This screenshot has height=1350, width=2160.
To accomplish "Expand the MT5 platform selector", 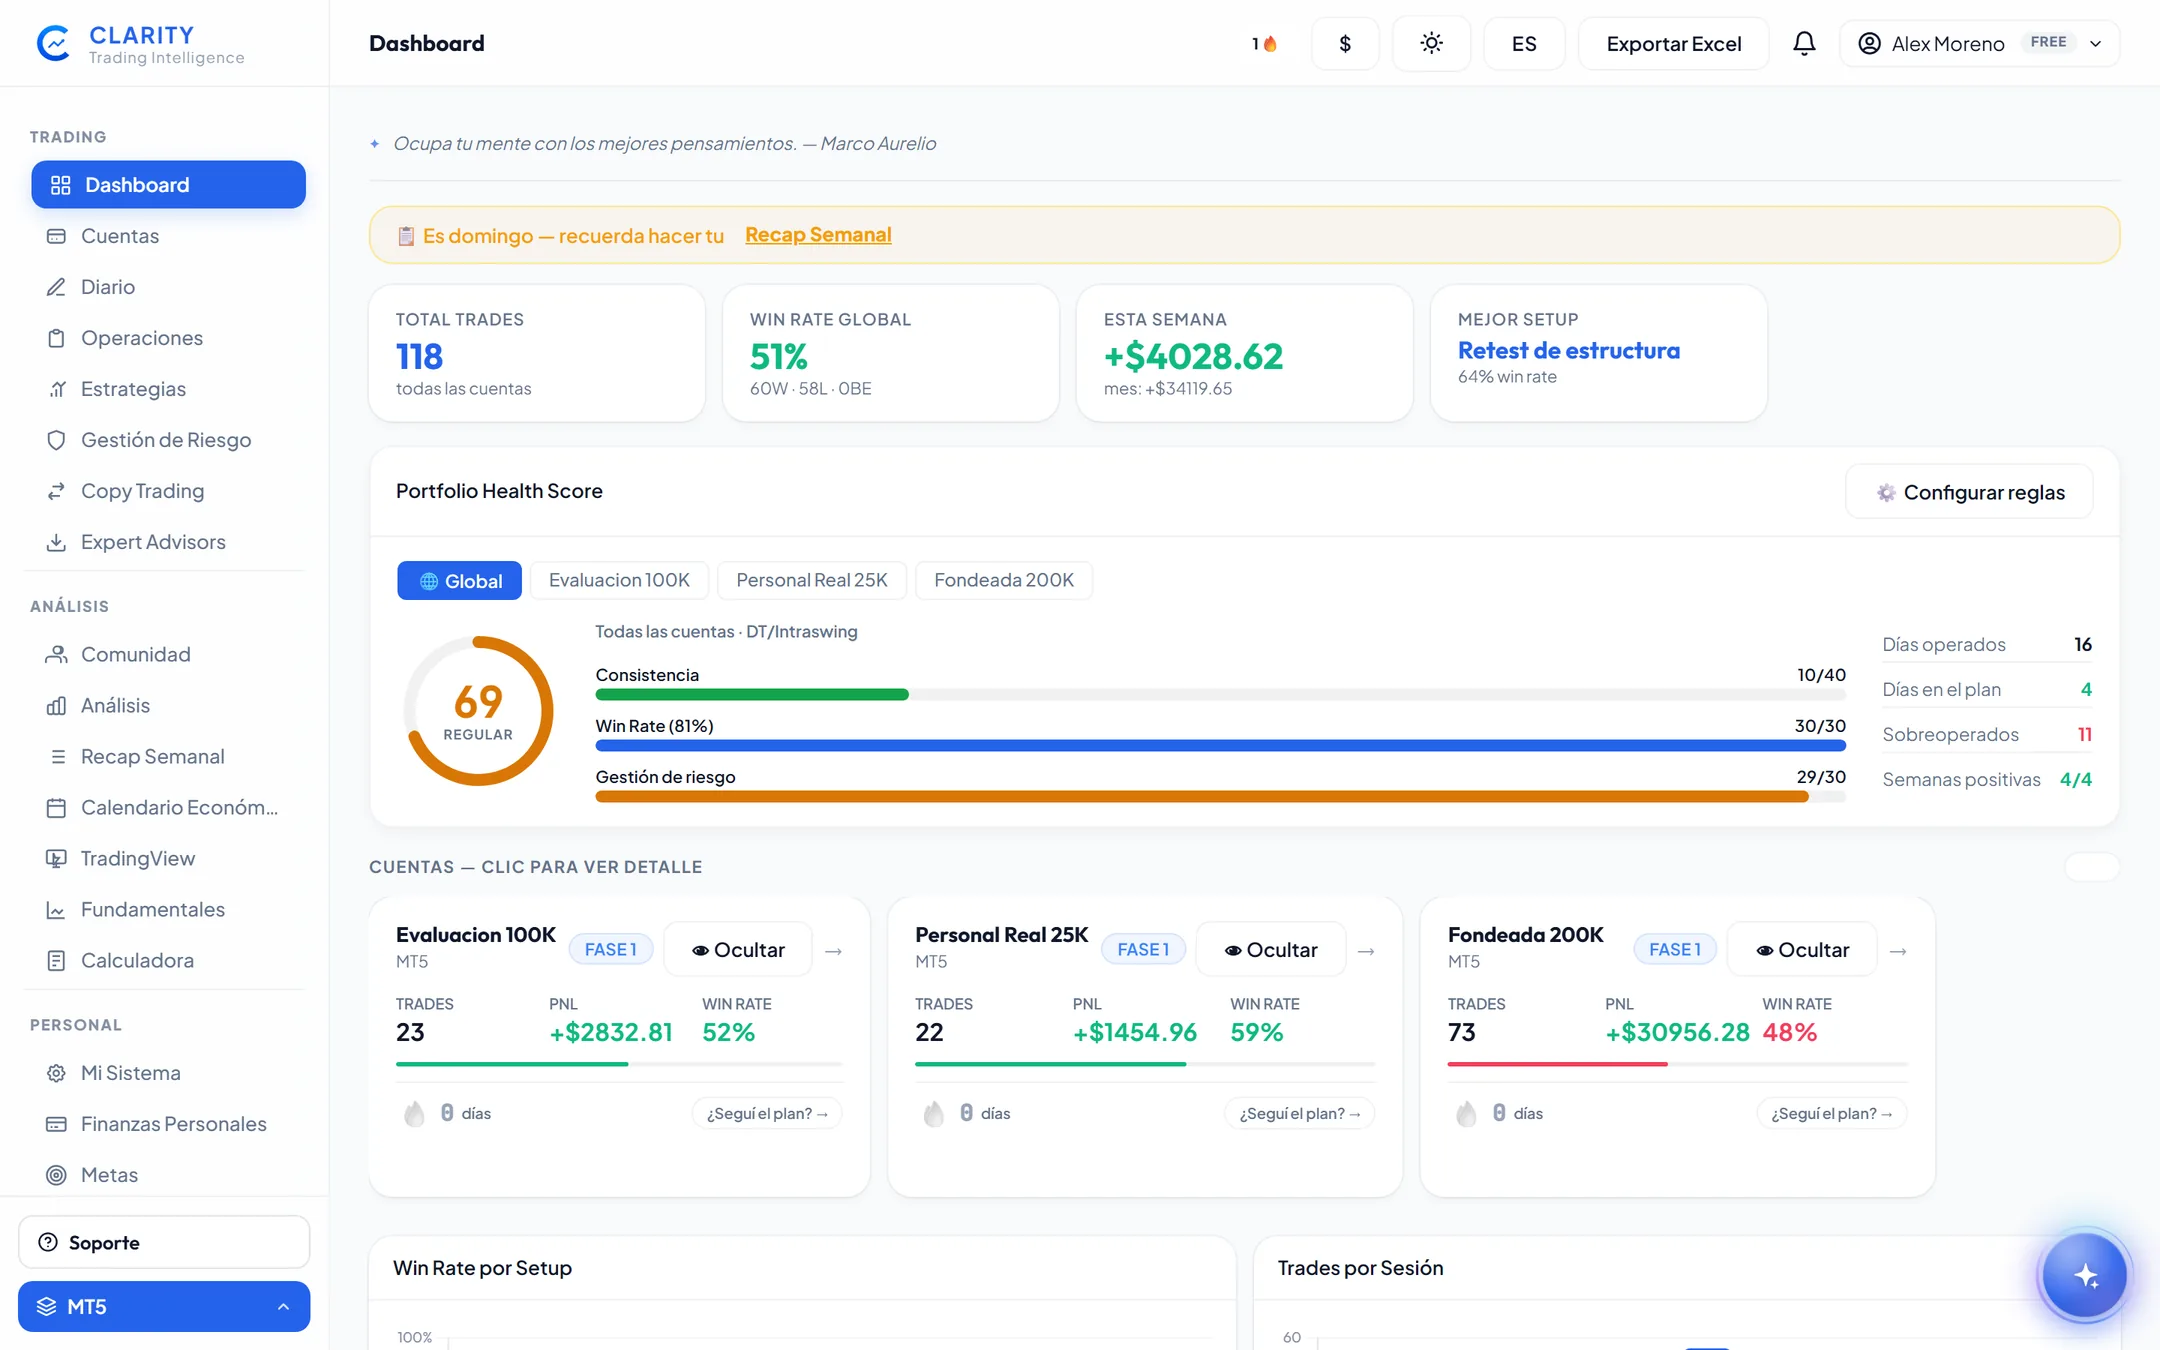I will 164,1306.
